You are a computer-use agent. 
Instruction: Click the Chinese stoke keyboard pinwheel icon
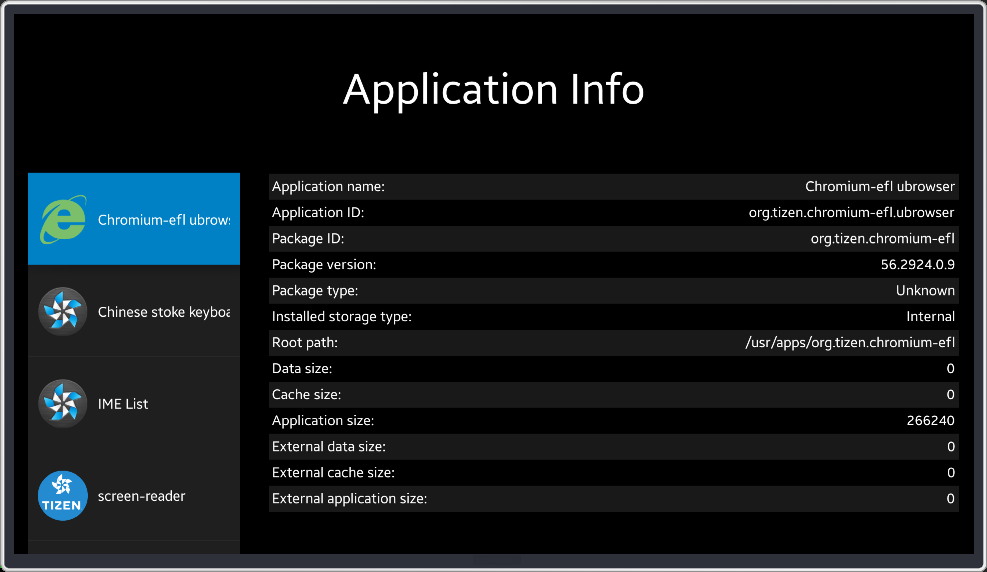(x=62, y=311)
